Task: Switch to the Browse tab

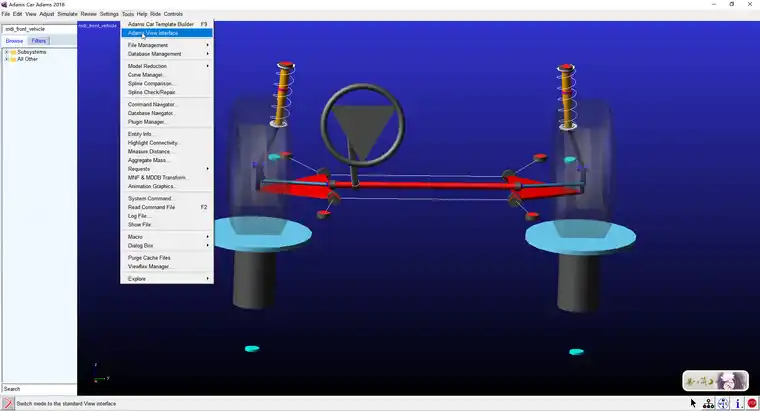Action: pyautogui.click(x=15, y=41)
